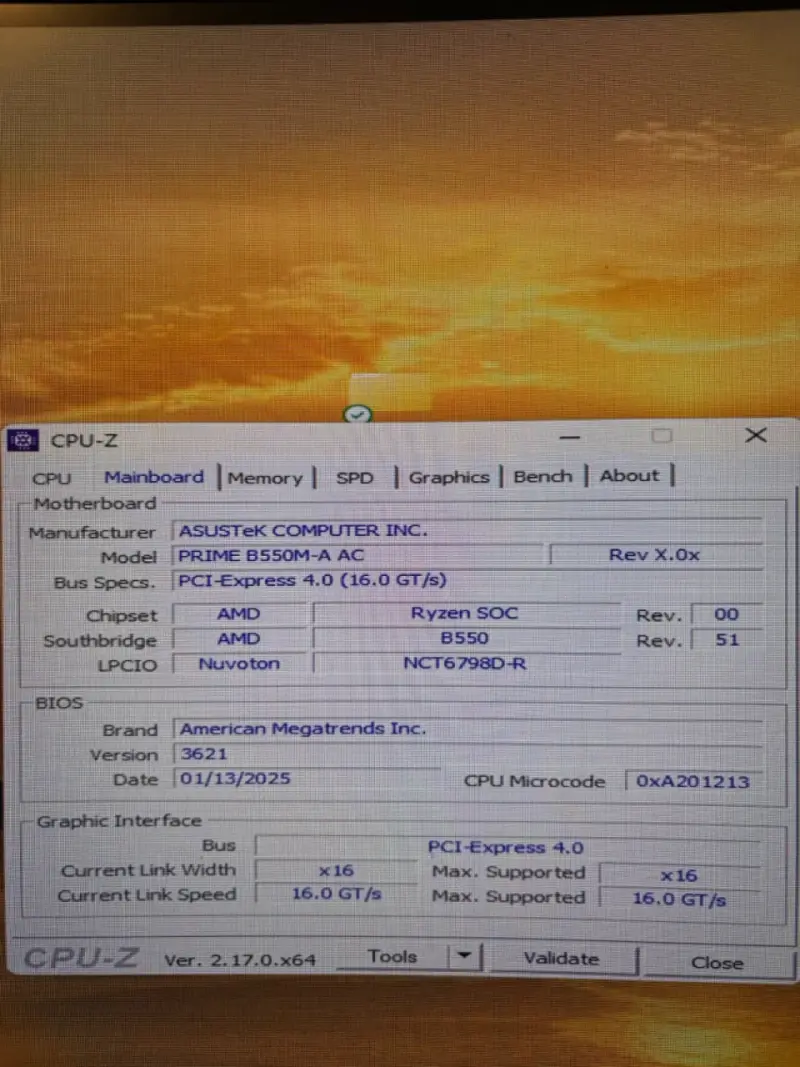Image resolution: width=800 pixels, height=1067 pixels.
Task: Open the Memory tab
Action: (265, 478)
